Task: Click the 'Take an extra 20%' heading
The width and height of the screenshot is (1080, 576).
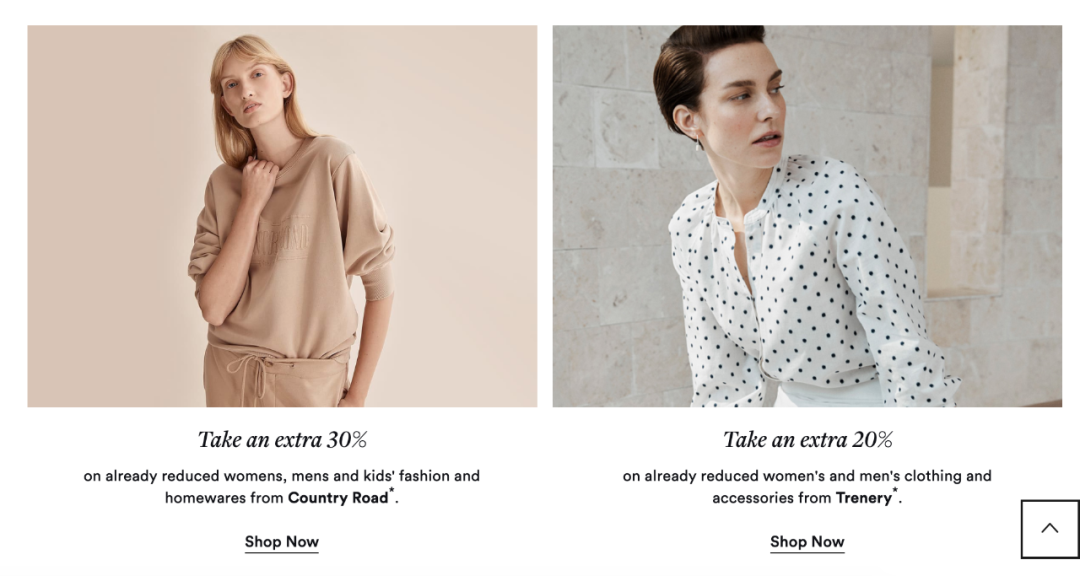Action: click(x=807, y=440)
